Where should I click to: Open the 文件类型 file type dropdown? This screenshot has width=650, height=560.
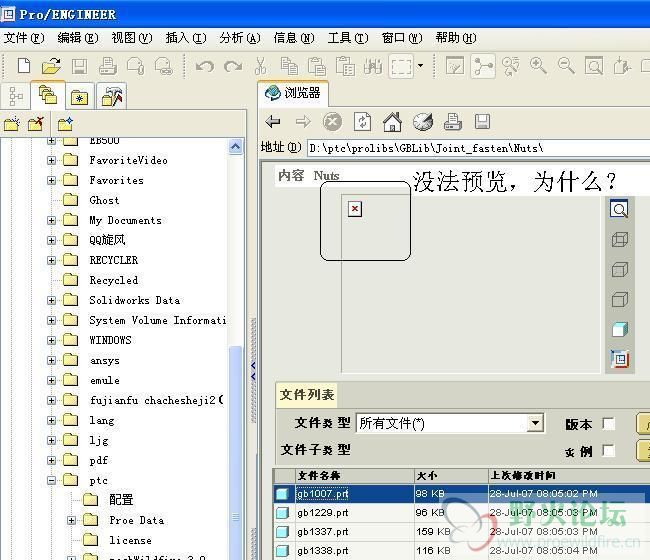point(535,423)
